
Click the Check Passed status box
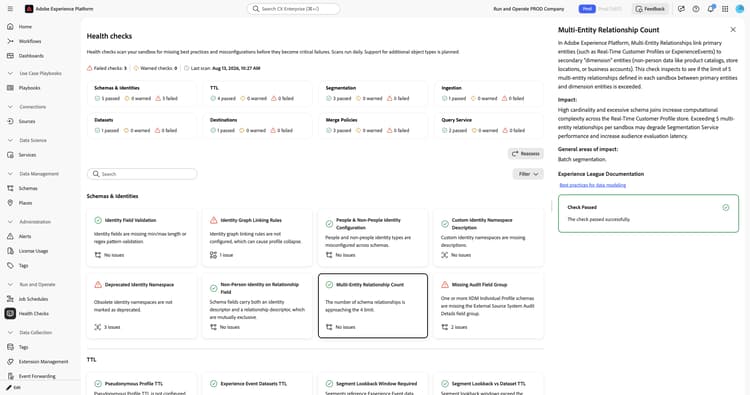coord(648,213)
